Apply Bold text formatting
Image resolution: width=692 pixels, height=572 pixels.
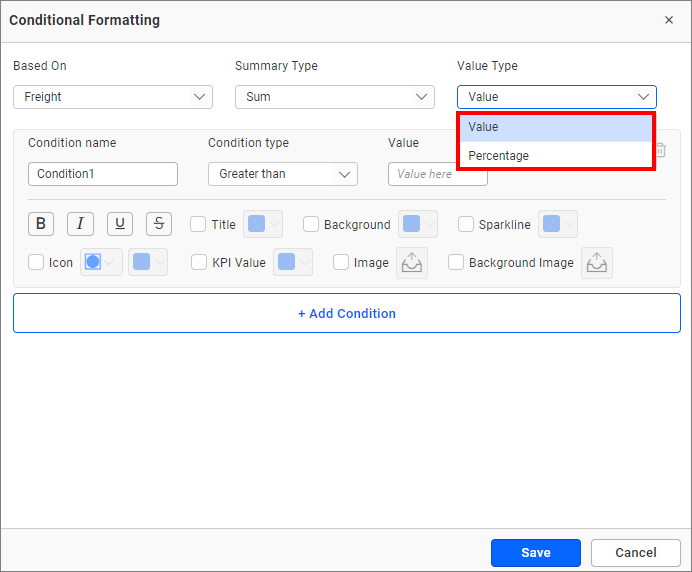[40, 224]
